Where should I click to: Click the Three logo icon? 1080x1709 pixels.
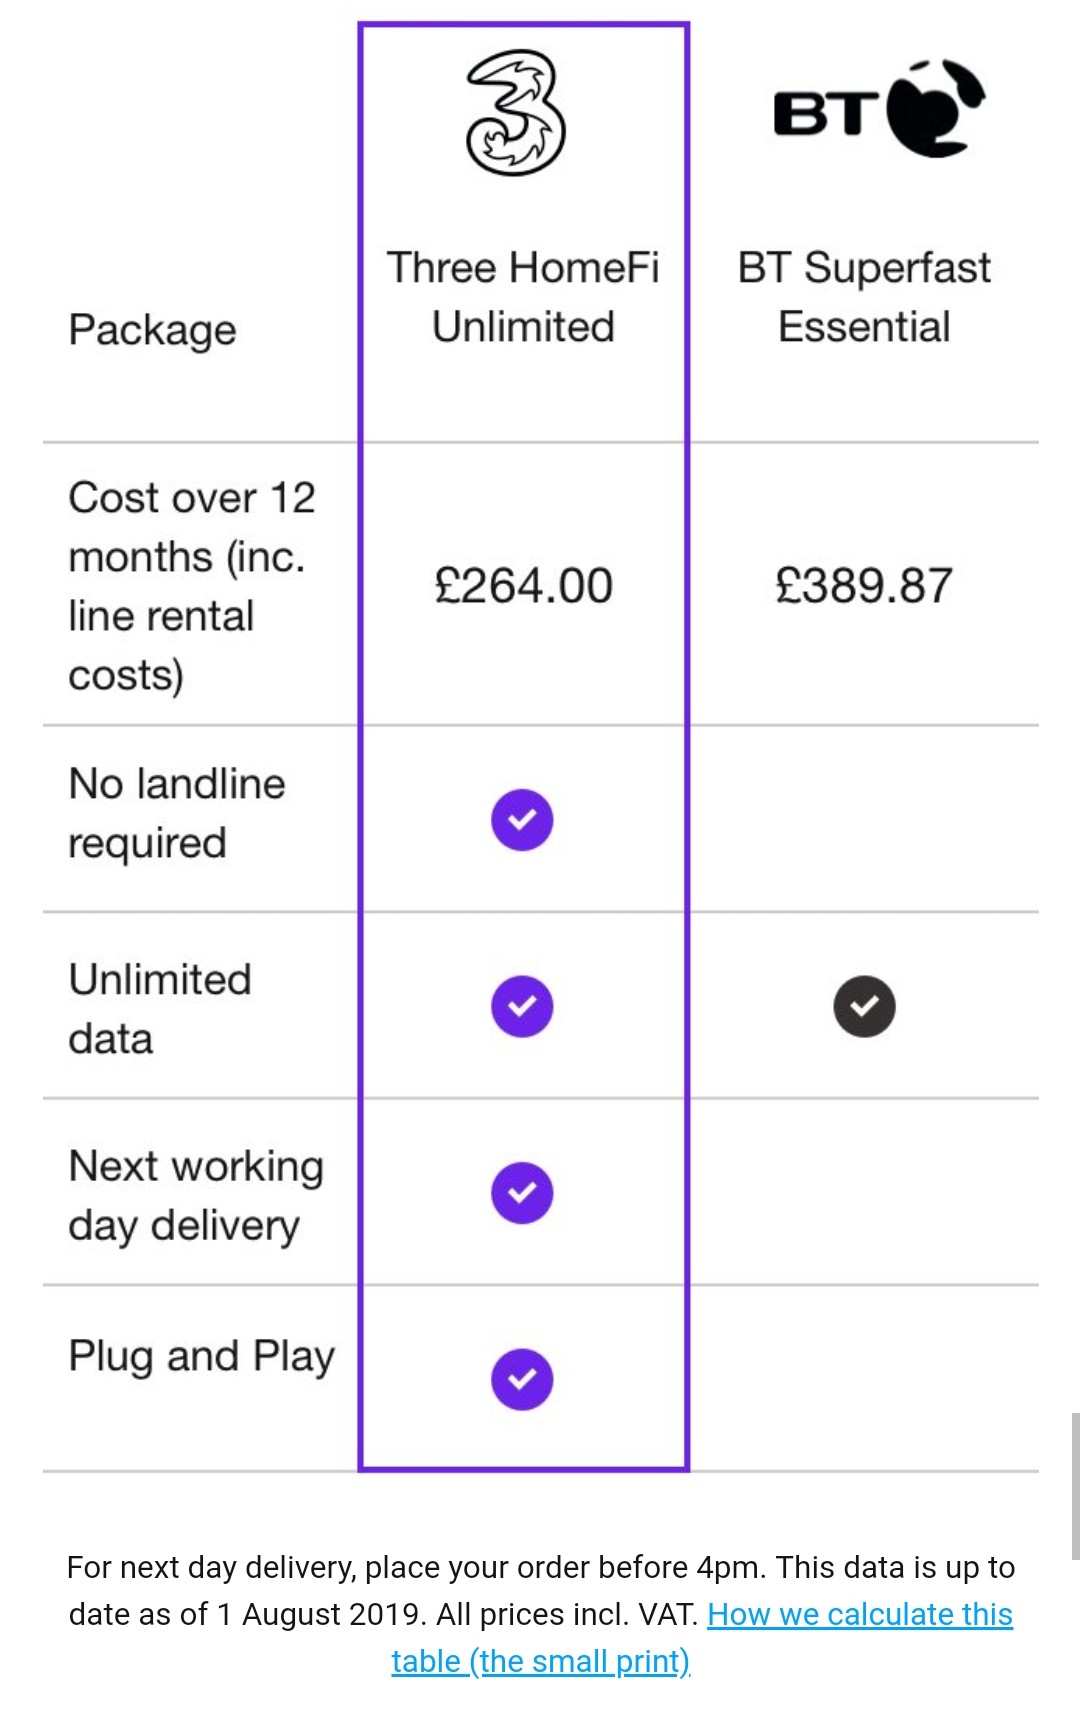click(x=516, y=112)
